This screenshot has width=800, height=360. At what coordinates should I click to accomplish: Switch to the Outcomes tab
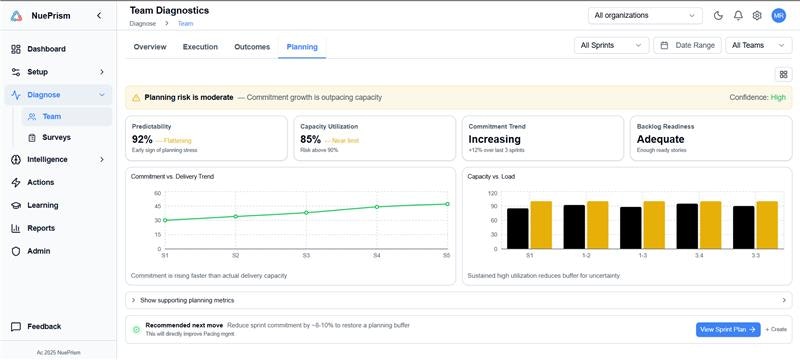[252, 47]
